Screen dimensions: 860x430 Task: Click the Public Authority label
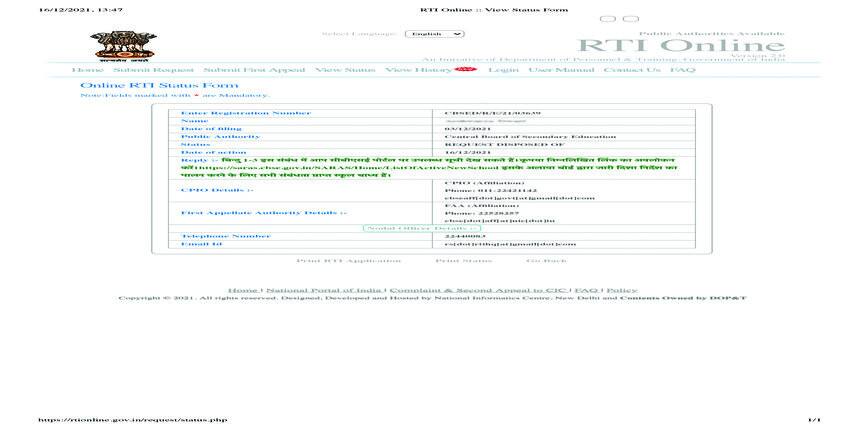click(220, 136)
